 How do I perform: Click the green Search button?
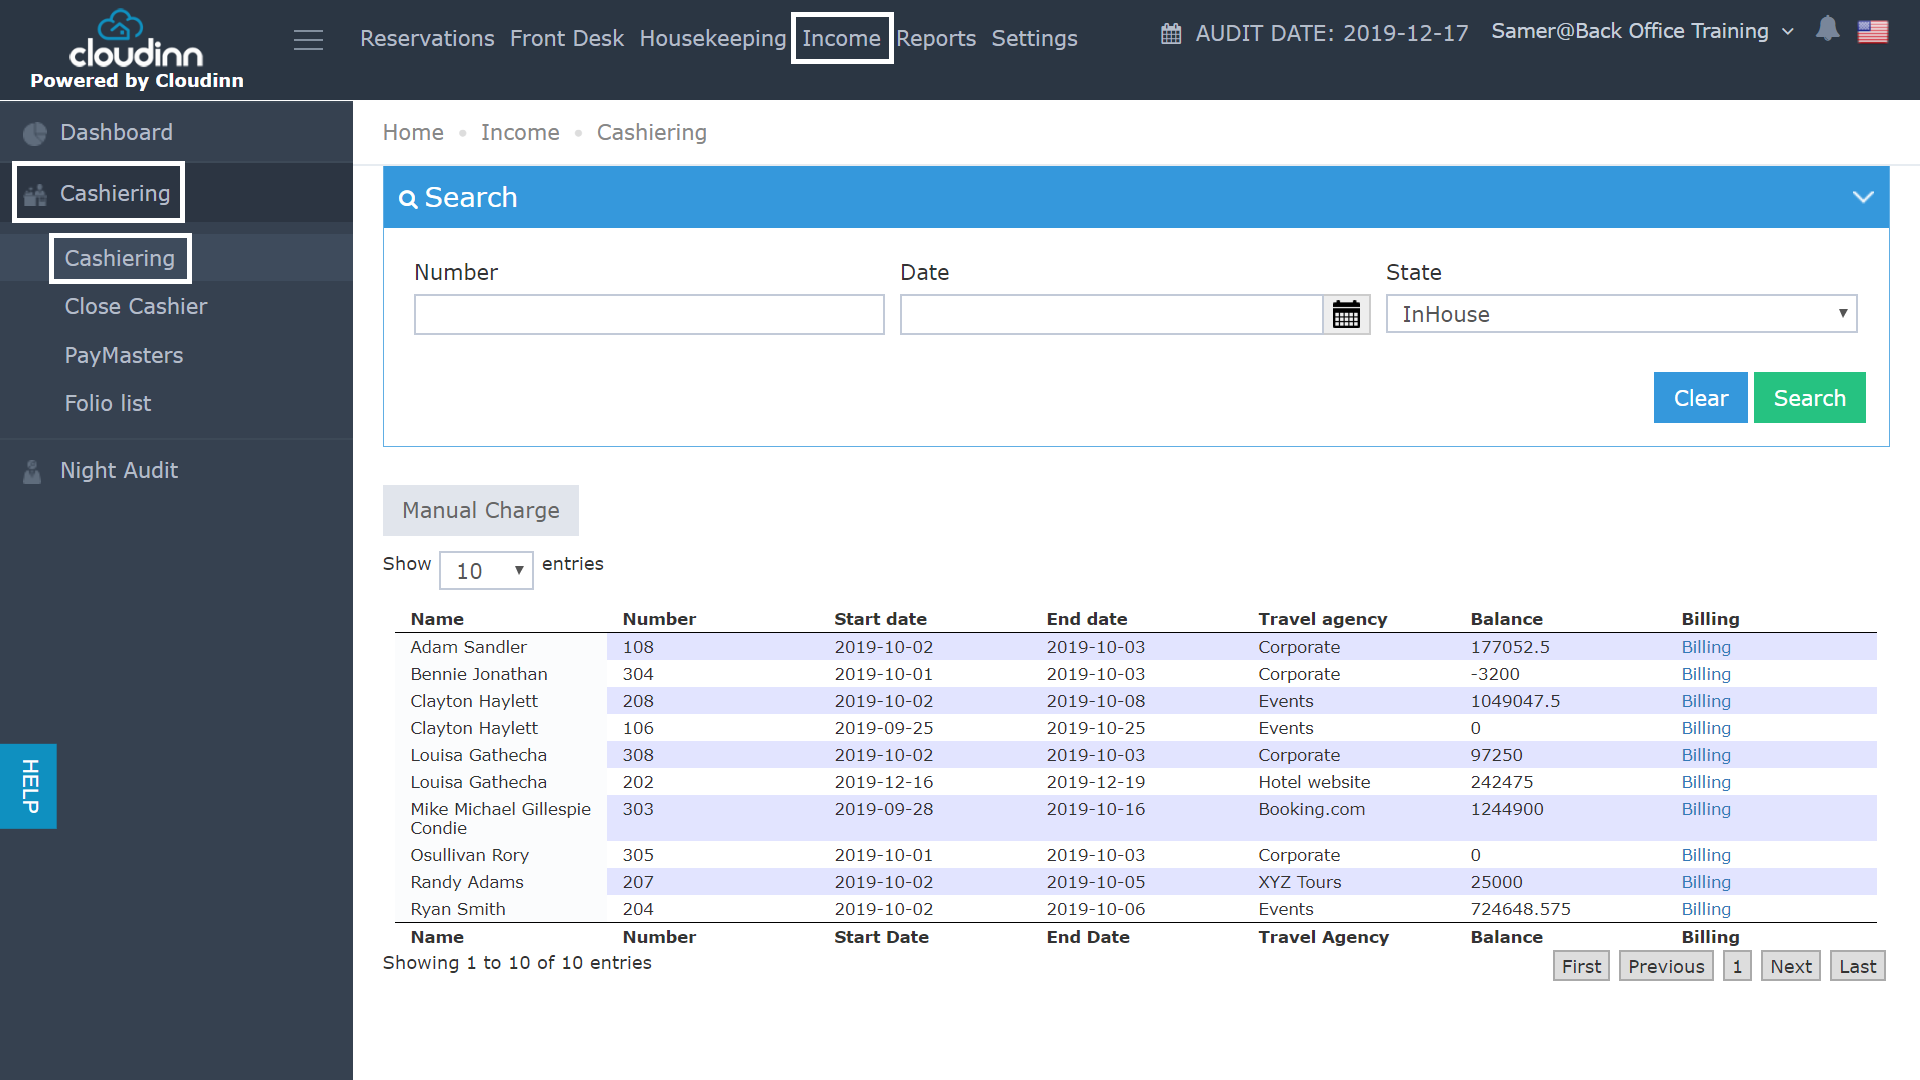pos(1809,398)
